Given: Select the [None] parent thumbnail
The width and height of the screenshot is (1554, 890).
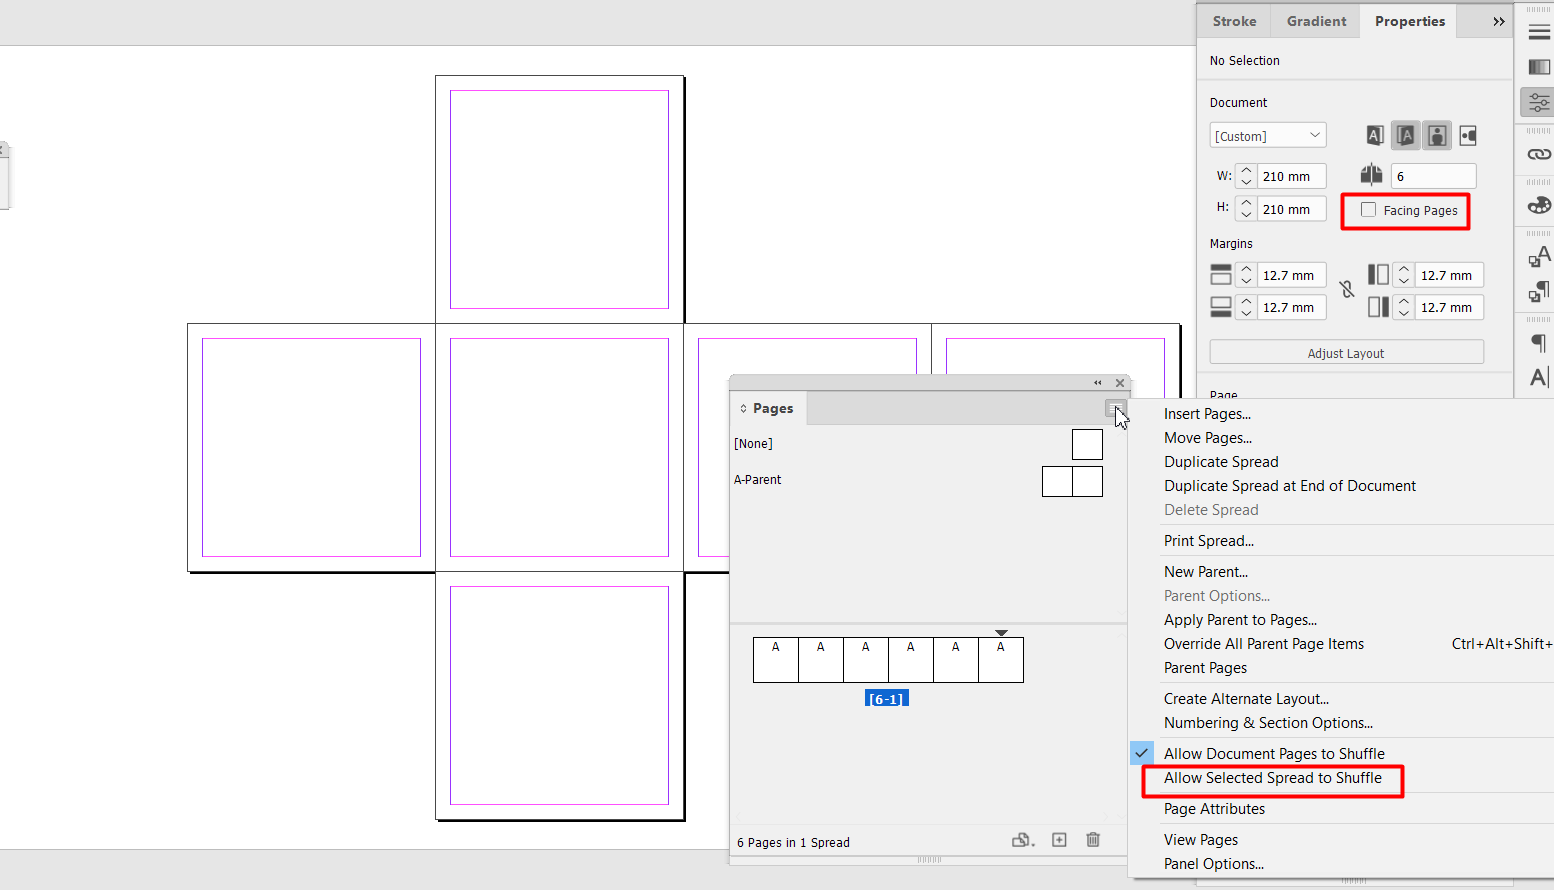Looking at the screenshot, I should click(x=1087, y=444).
